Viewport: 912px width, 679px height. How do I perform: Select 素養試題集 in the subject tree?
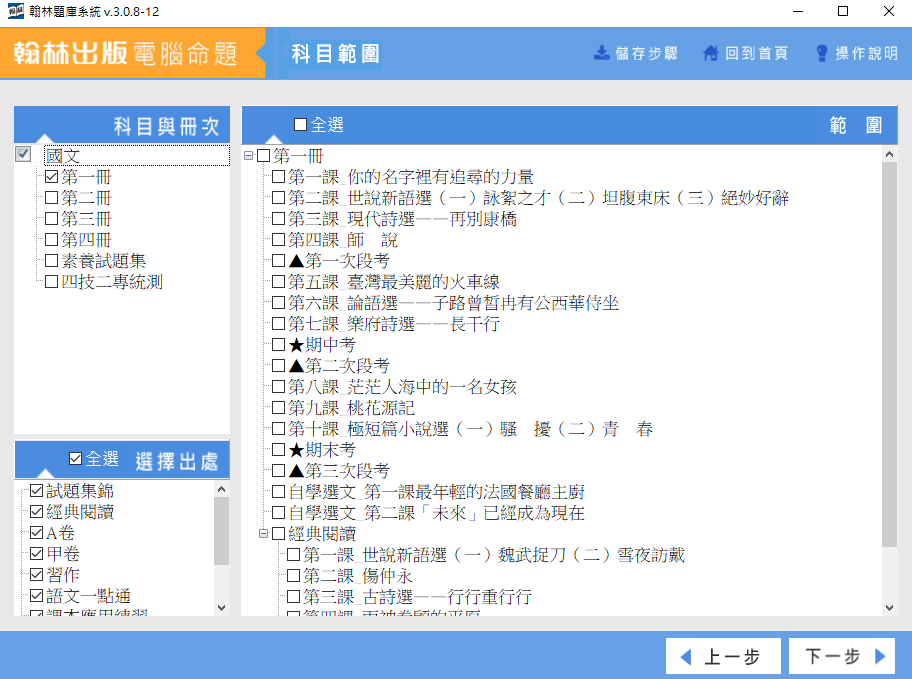[103, 261]
